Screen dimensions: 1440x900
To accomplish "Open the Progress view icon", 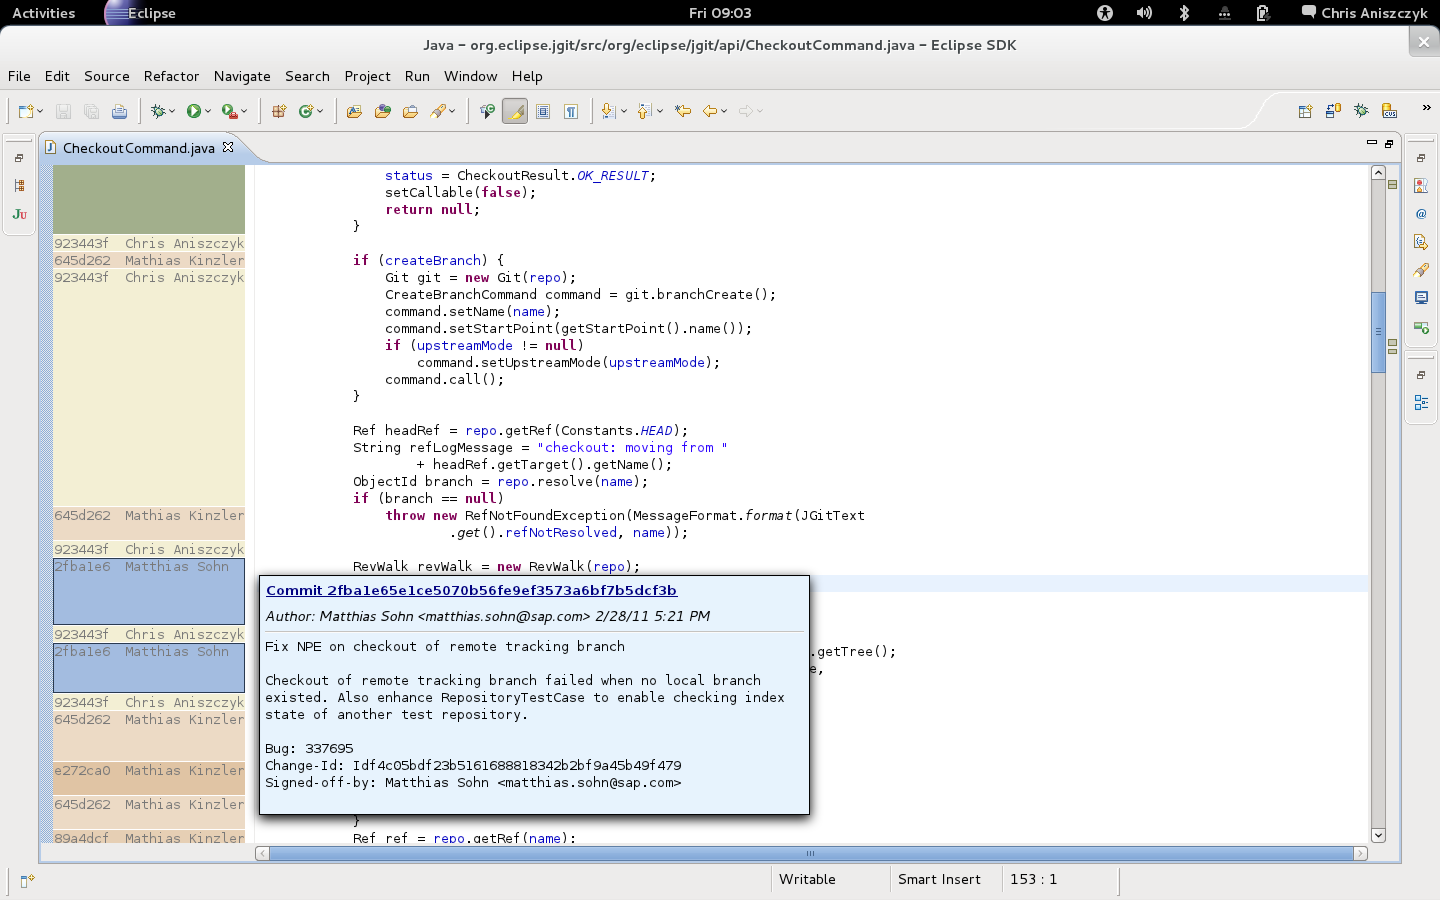I will pyautogui.click(x=1421, y=326).
